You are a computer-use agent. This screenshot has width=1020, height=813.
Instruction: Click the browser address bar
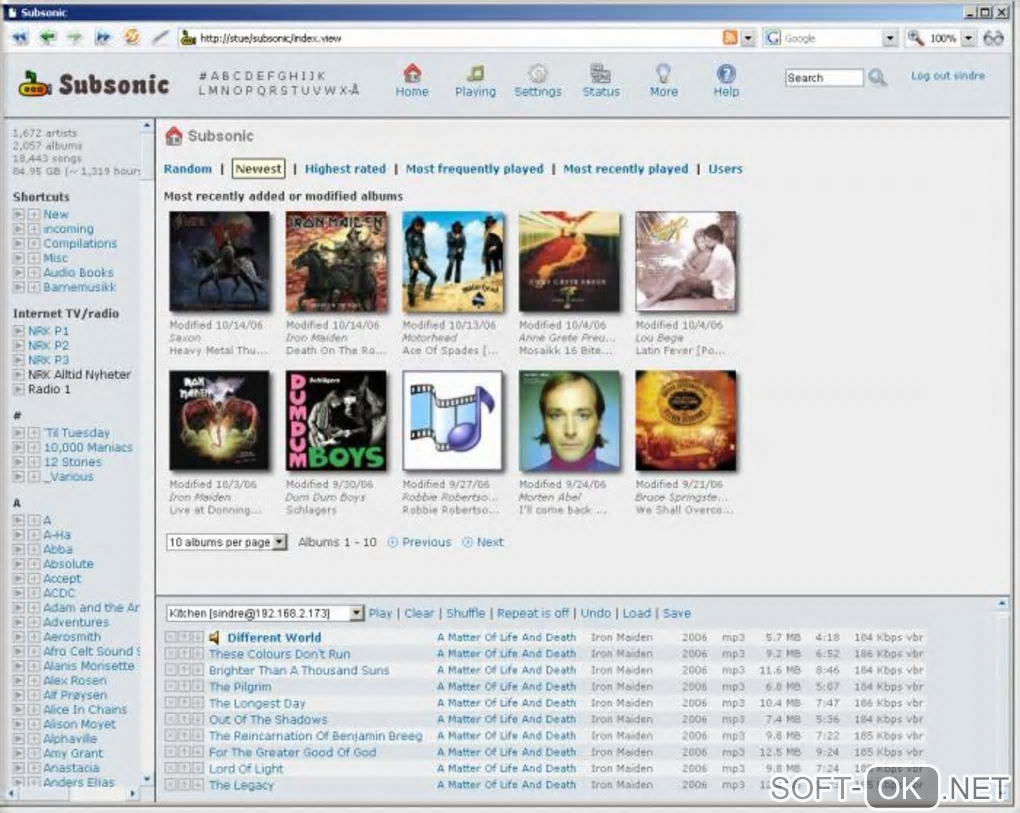click(449, 38)
